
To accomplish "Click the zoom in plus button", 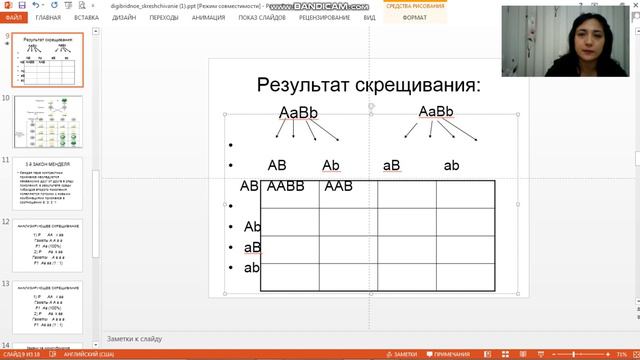I will 608,354.
